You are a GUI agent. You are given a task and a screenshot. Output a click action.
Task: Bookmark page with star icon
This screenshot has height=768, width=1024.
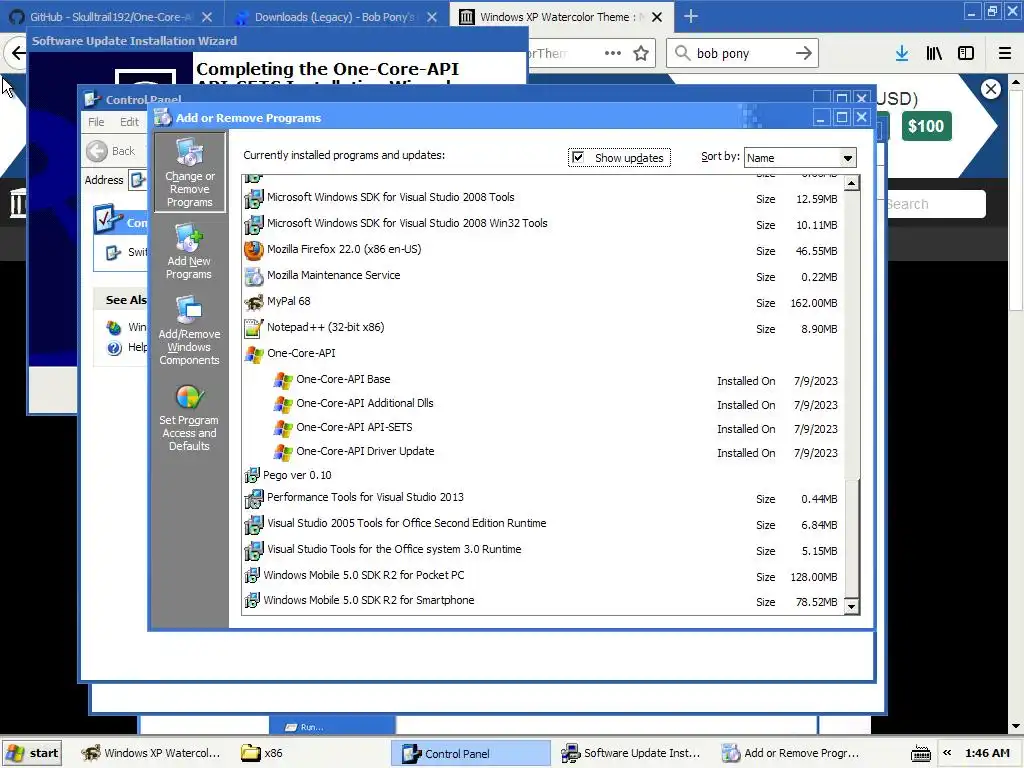point(641,54)
